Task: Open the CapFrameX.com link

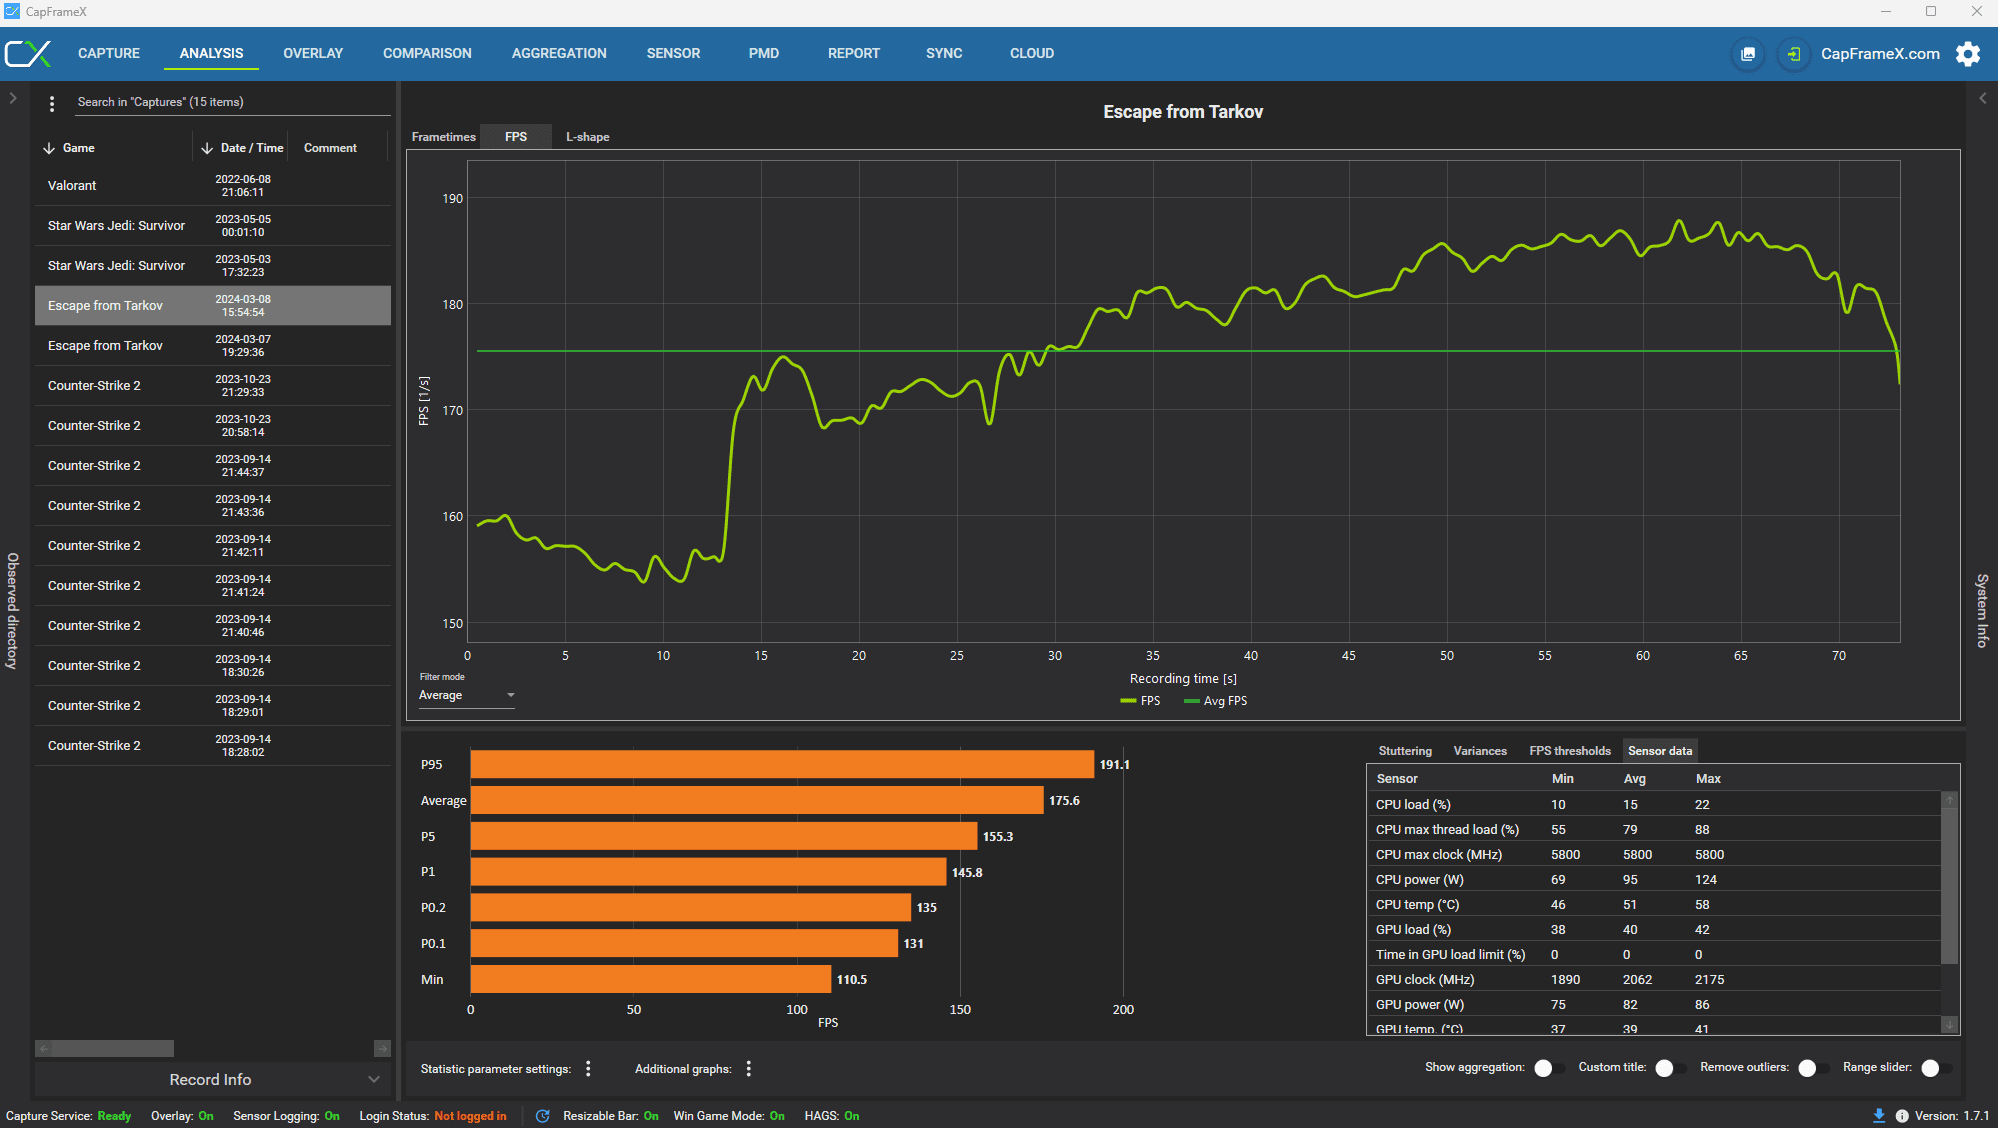Action: [x=1879, y=54]
